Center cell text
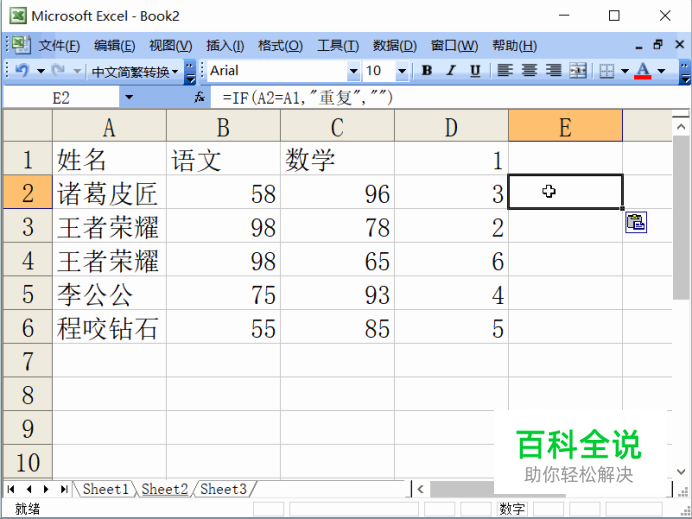 pyautogui.click(x=529, y=71)
